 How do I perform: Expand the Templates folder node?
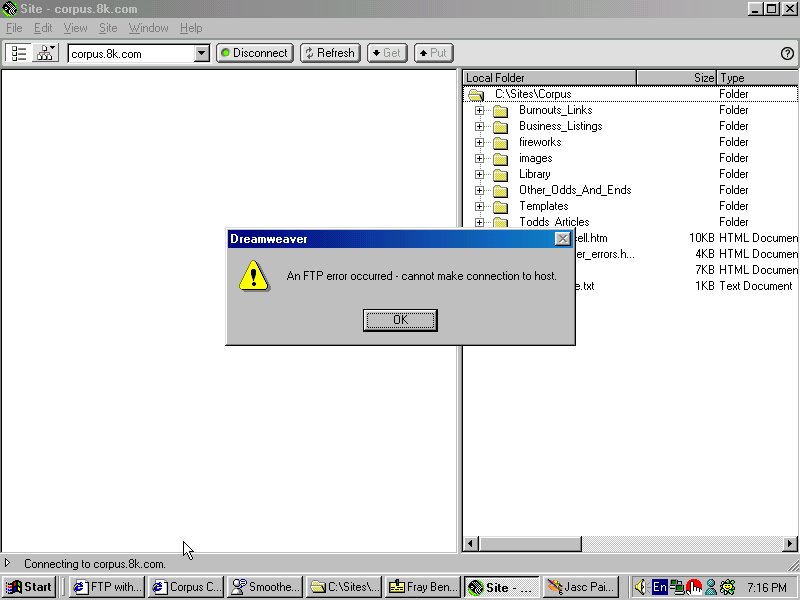click(x=479, y=206)
